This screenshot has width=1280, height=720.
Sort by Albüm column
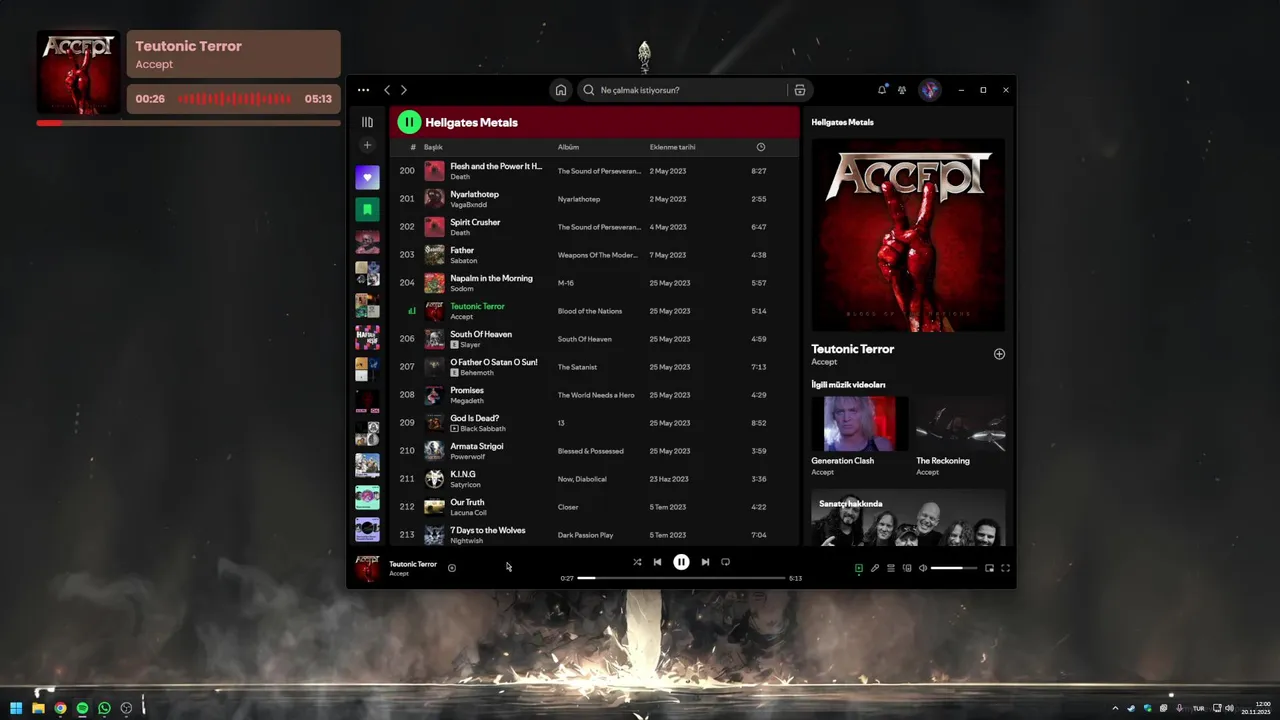[568, 147]
